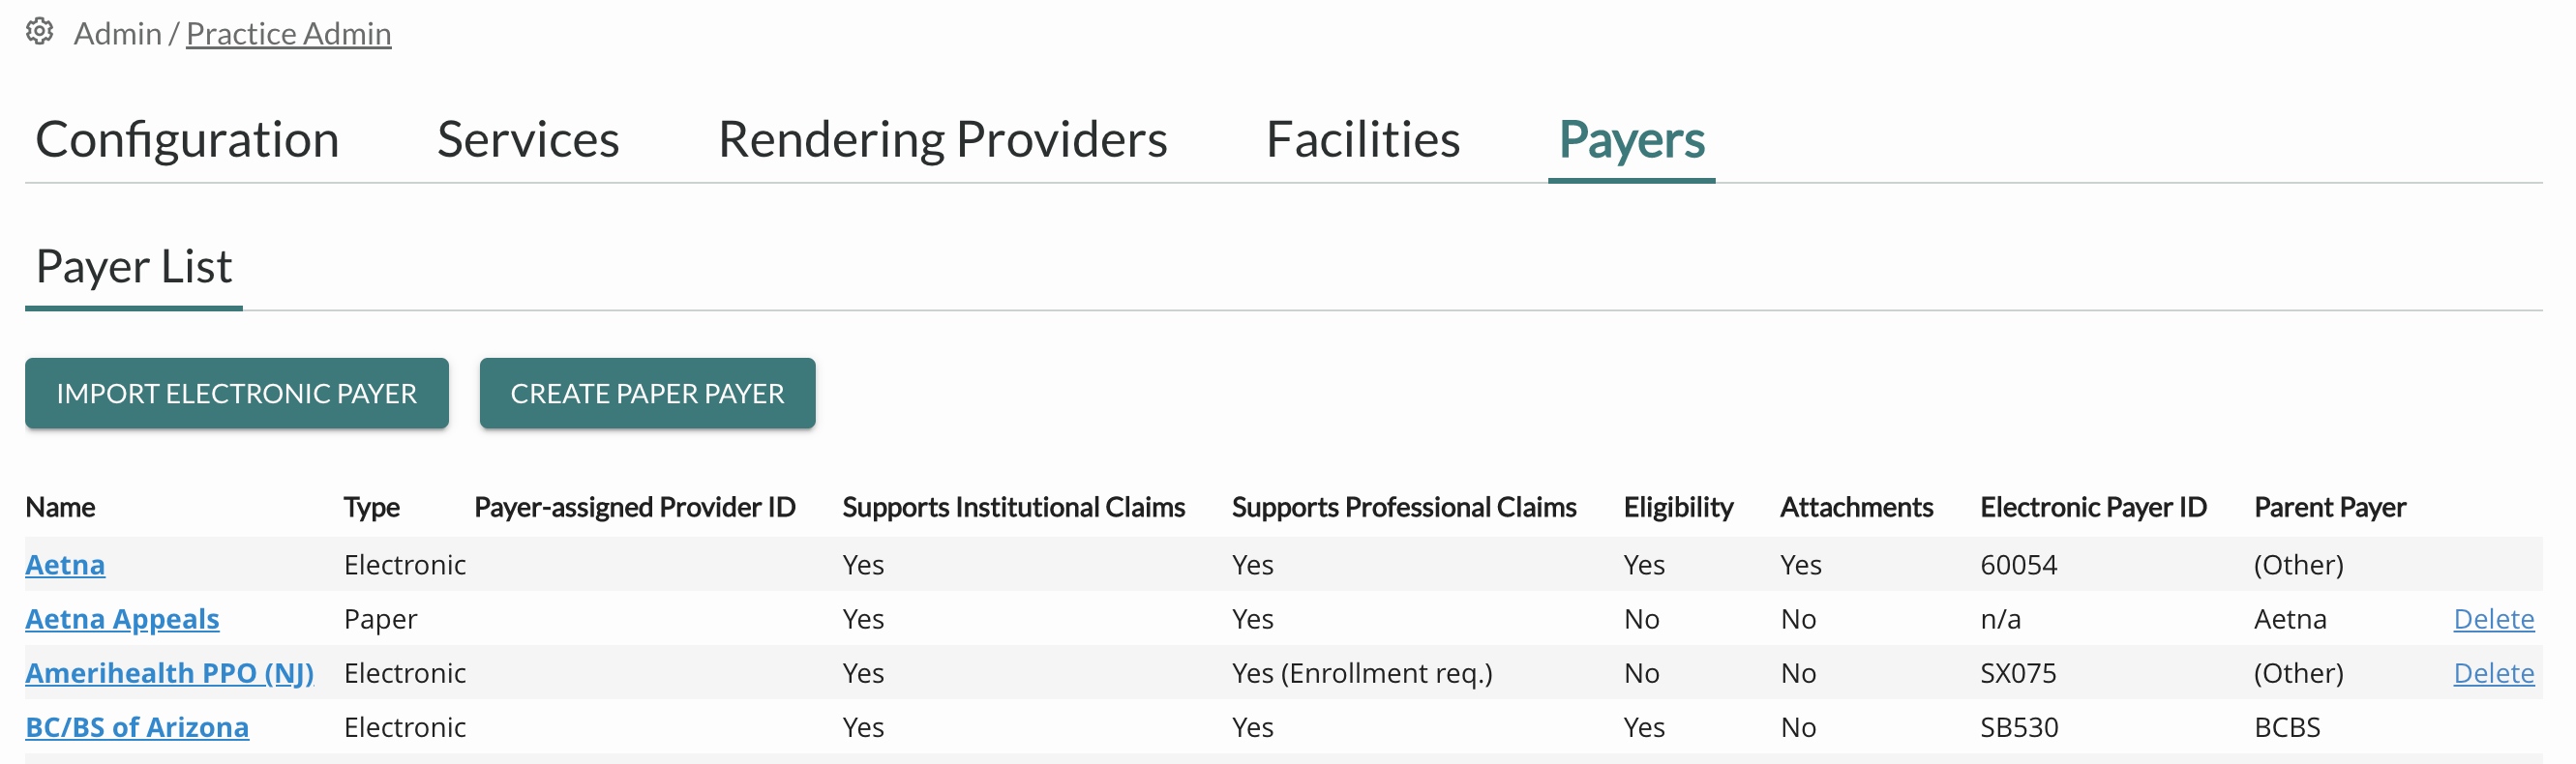Screen dimensions: 2576x764
Task: Delete the Amerihealth PPO (NJ) payer
Action: [2493, 673]
